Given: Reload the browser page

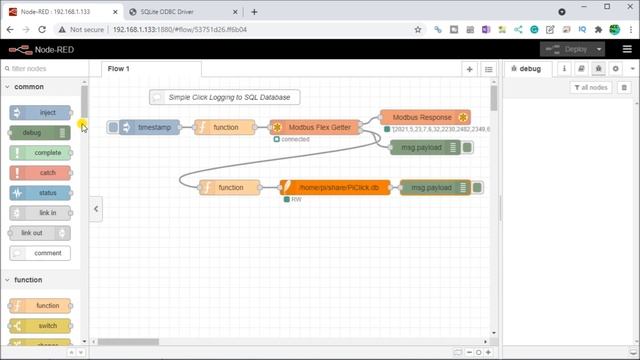Looking at the screenshot, I should 42,29.
